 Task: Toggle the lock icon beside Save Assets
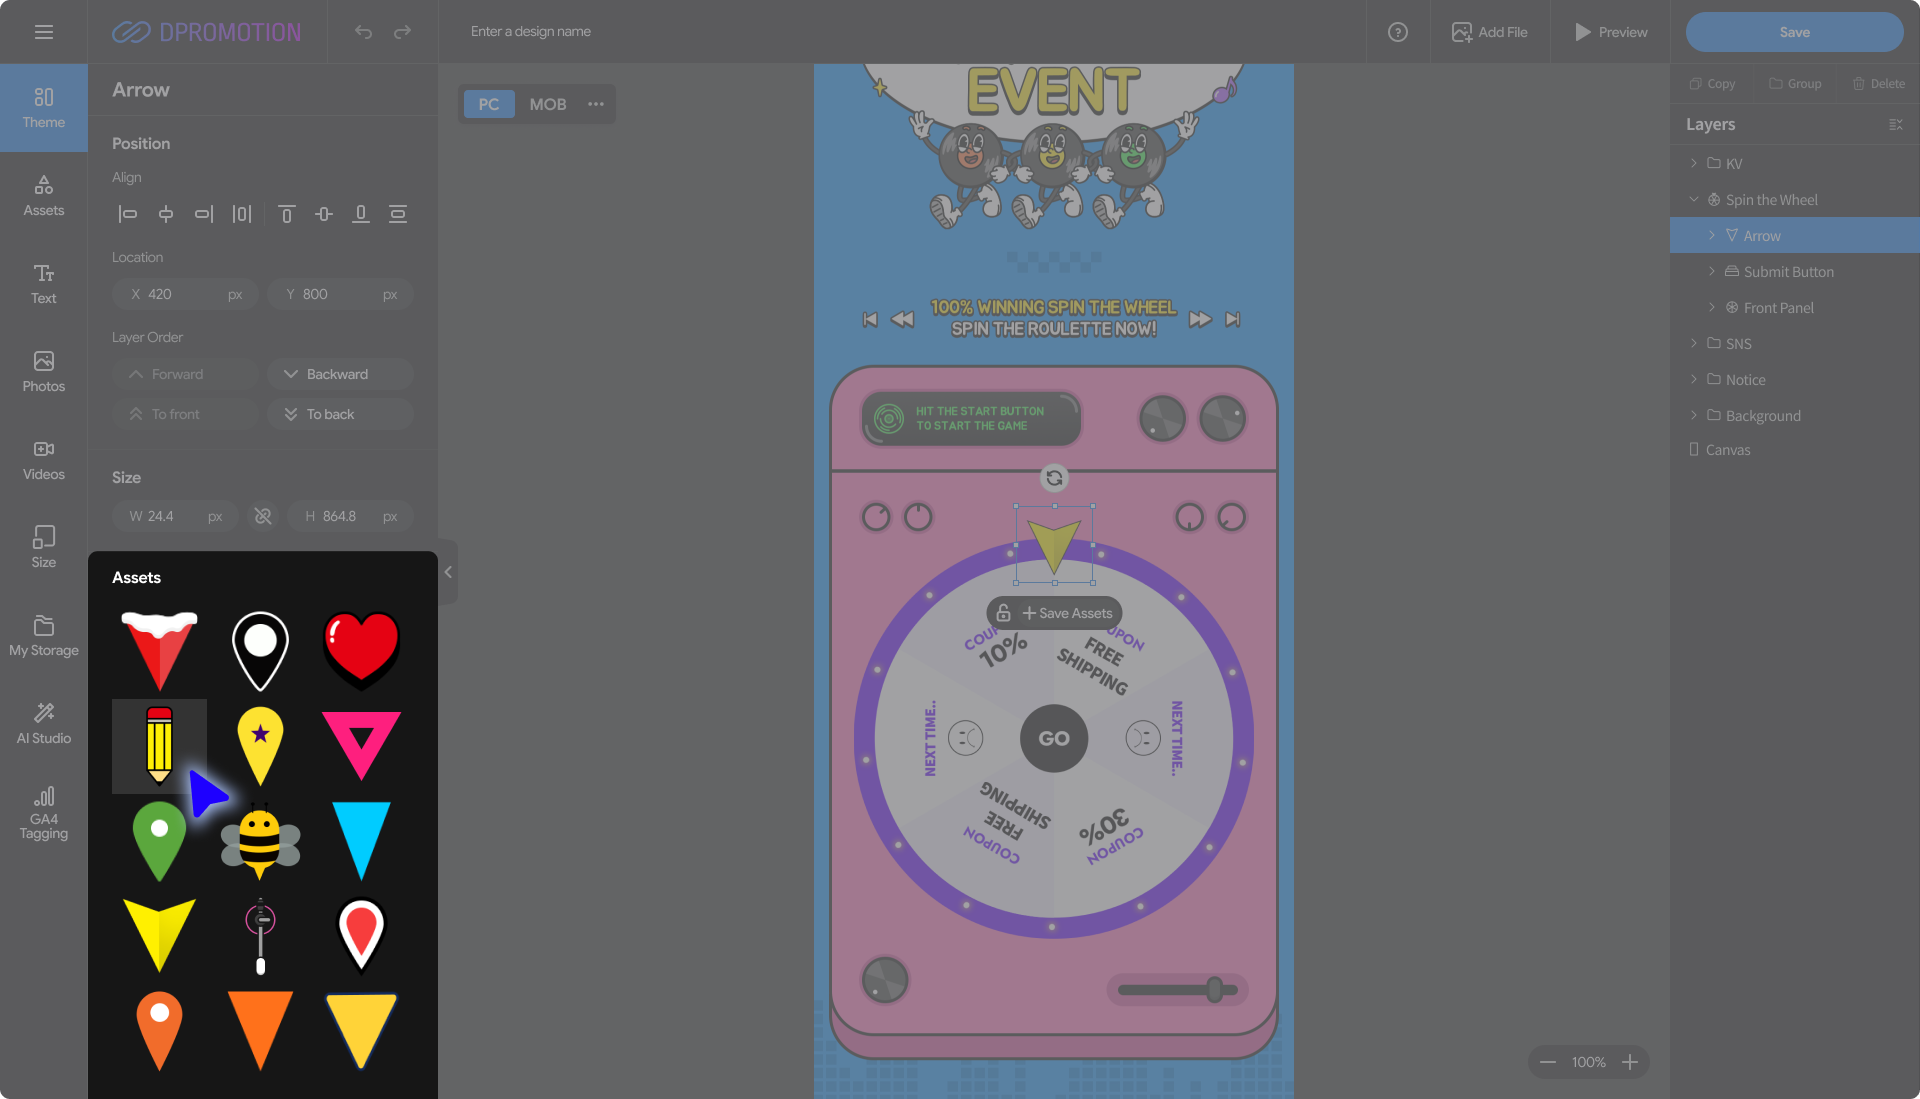pos(1004,613)
